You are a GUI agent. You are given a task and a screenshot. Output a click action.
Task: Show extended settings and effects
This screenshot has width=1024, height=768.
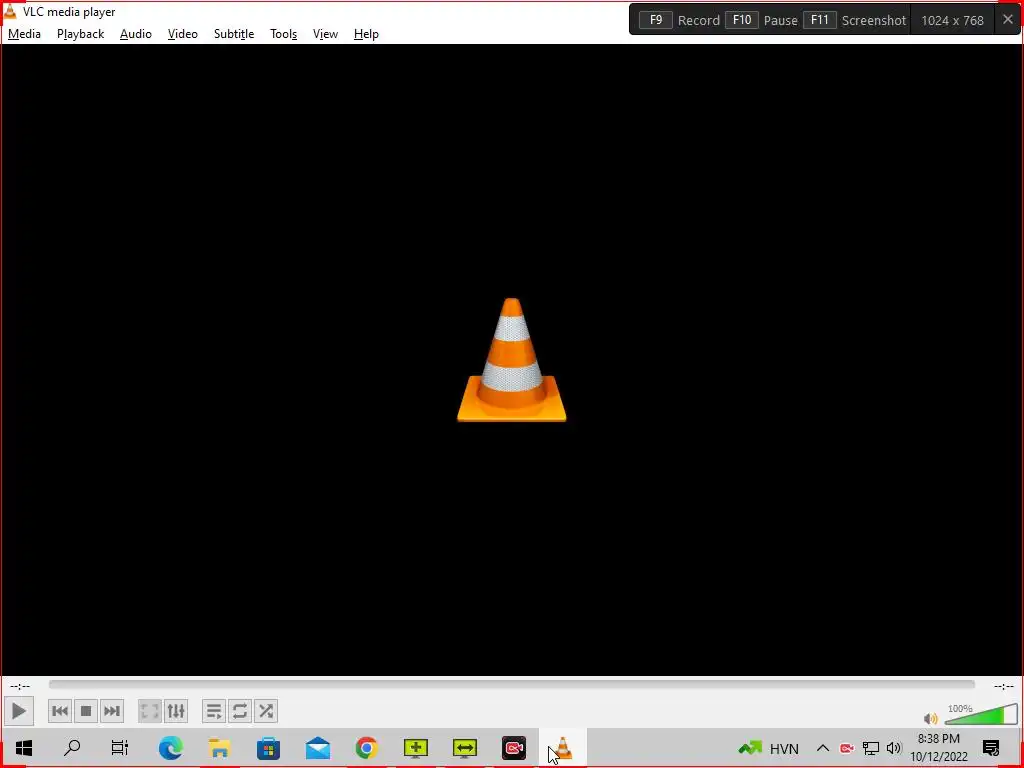point(176,711)
